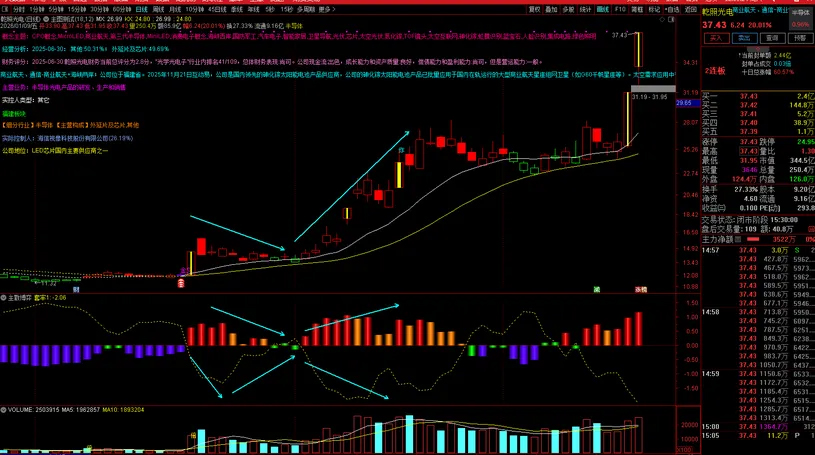Click the 福建板块 green link
This screenshot has height=455, width=815.
(x=14, y=113)
